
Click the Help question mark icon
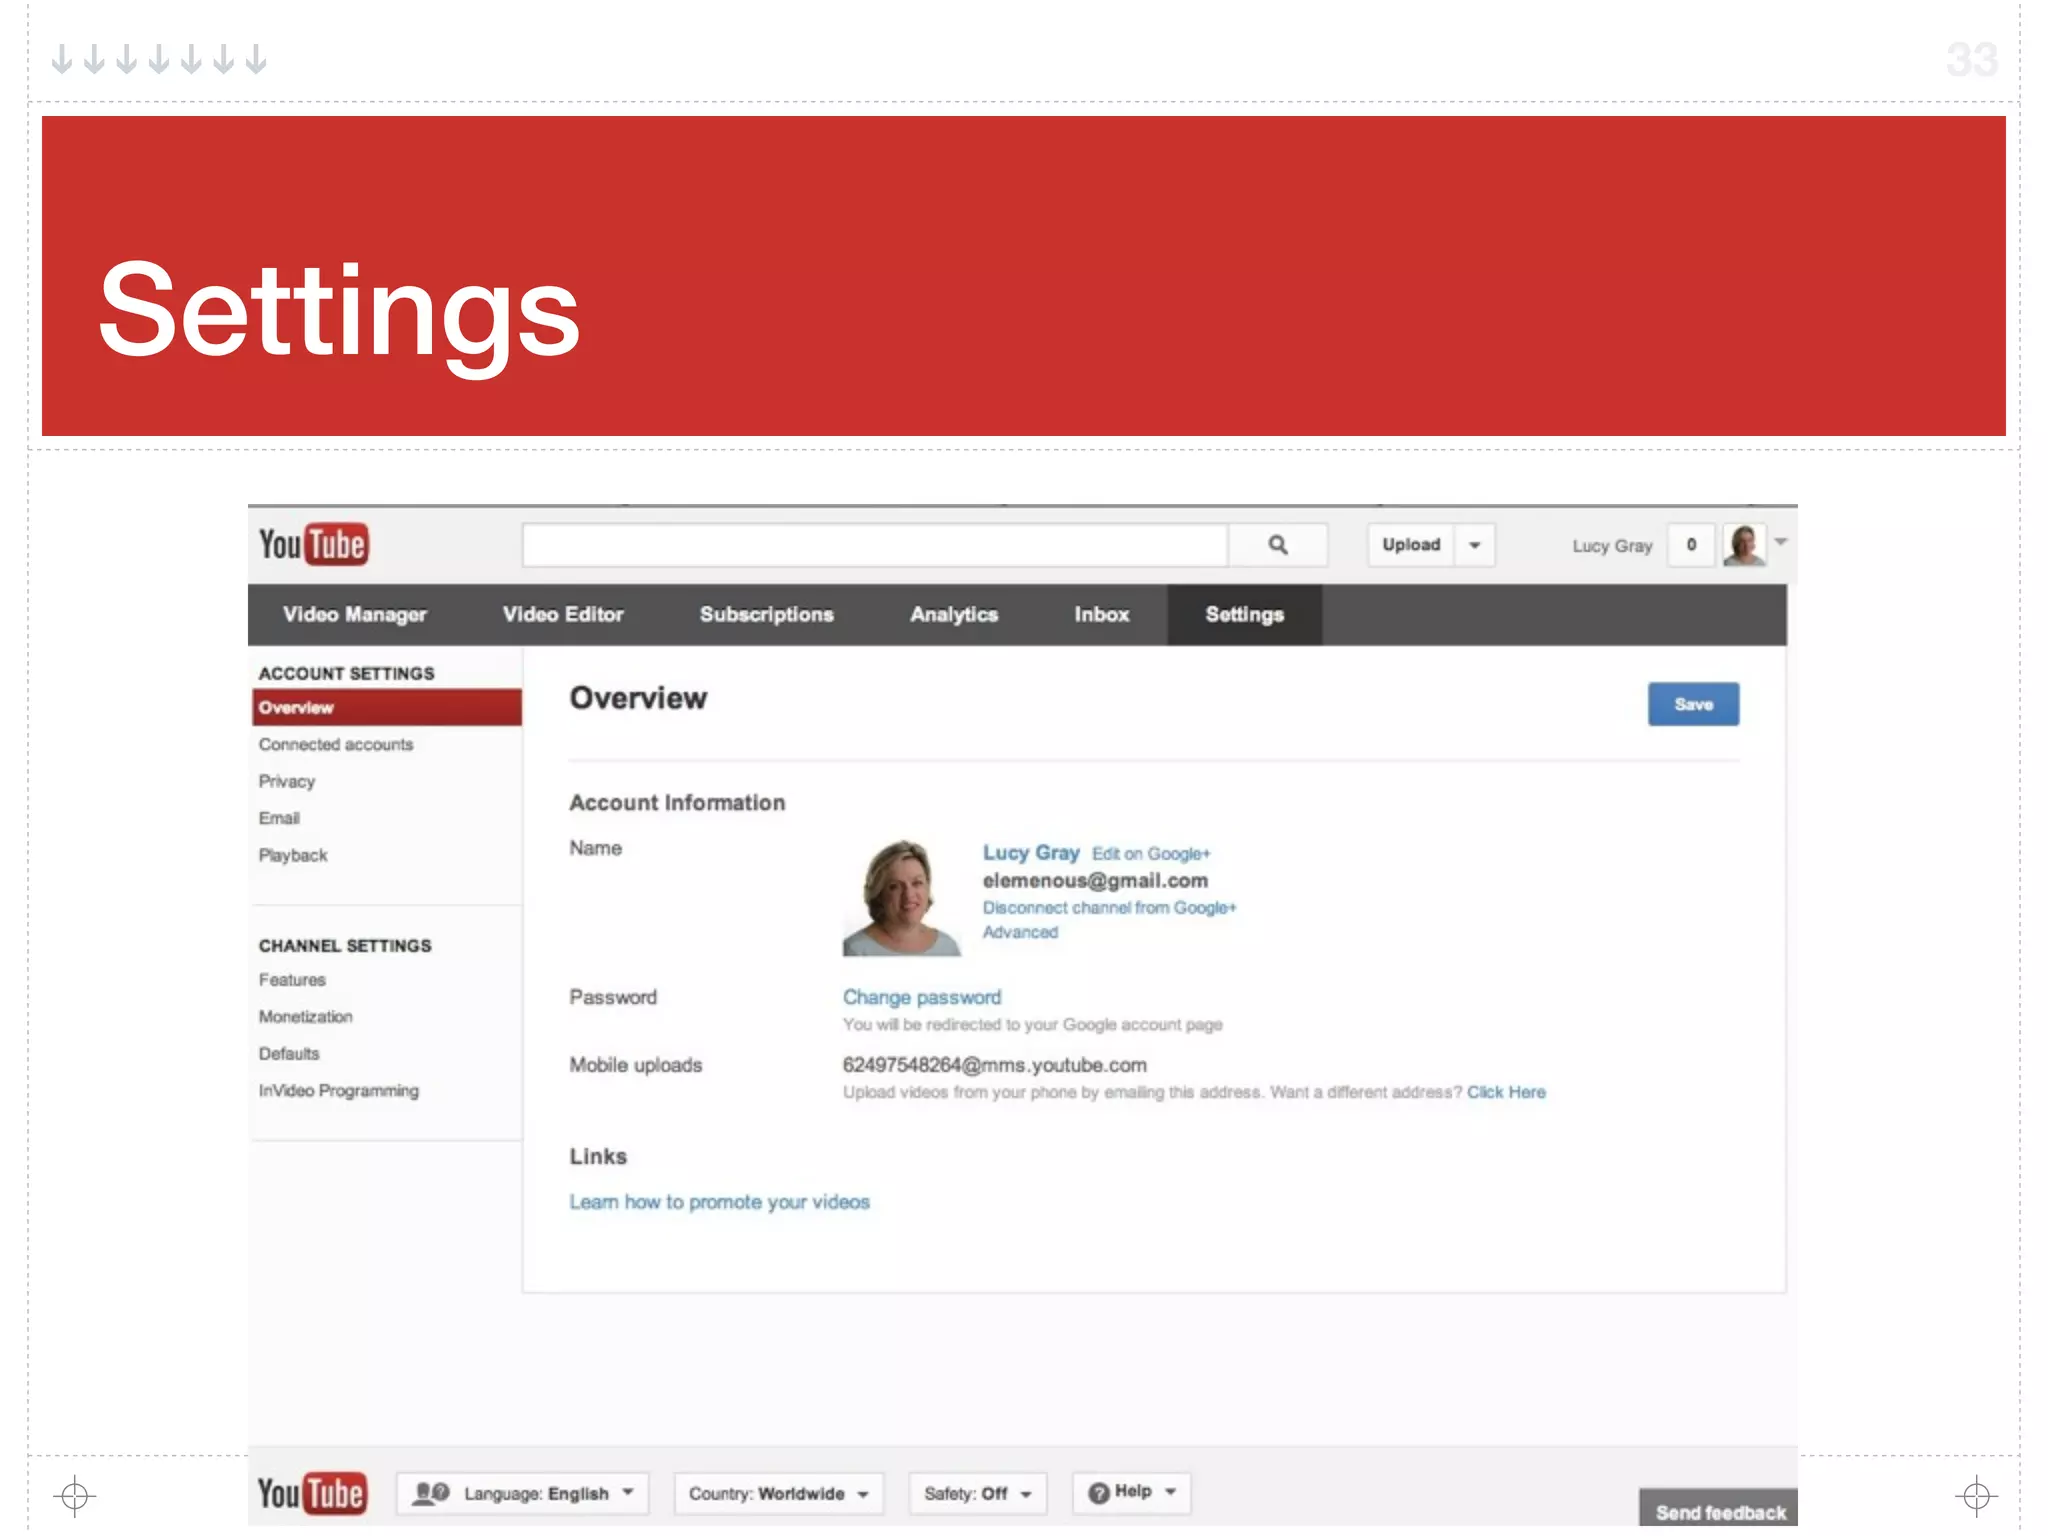[1099, 1492]
